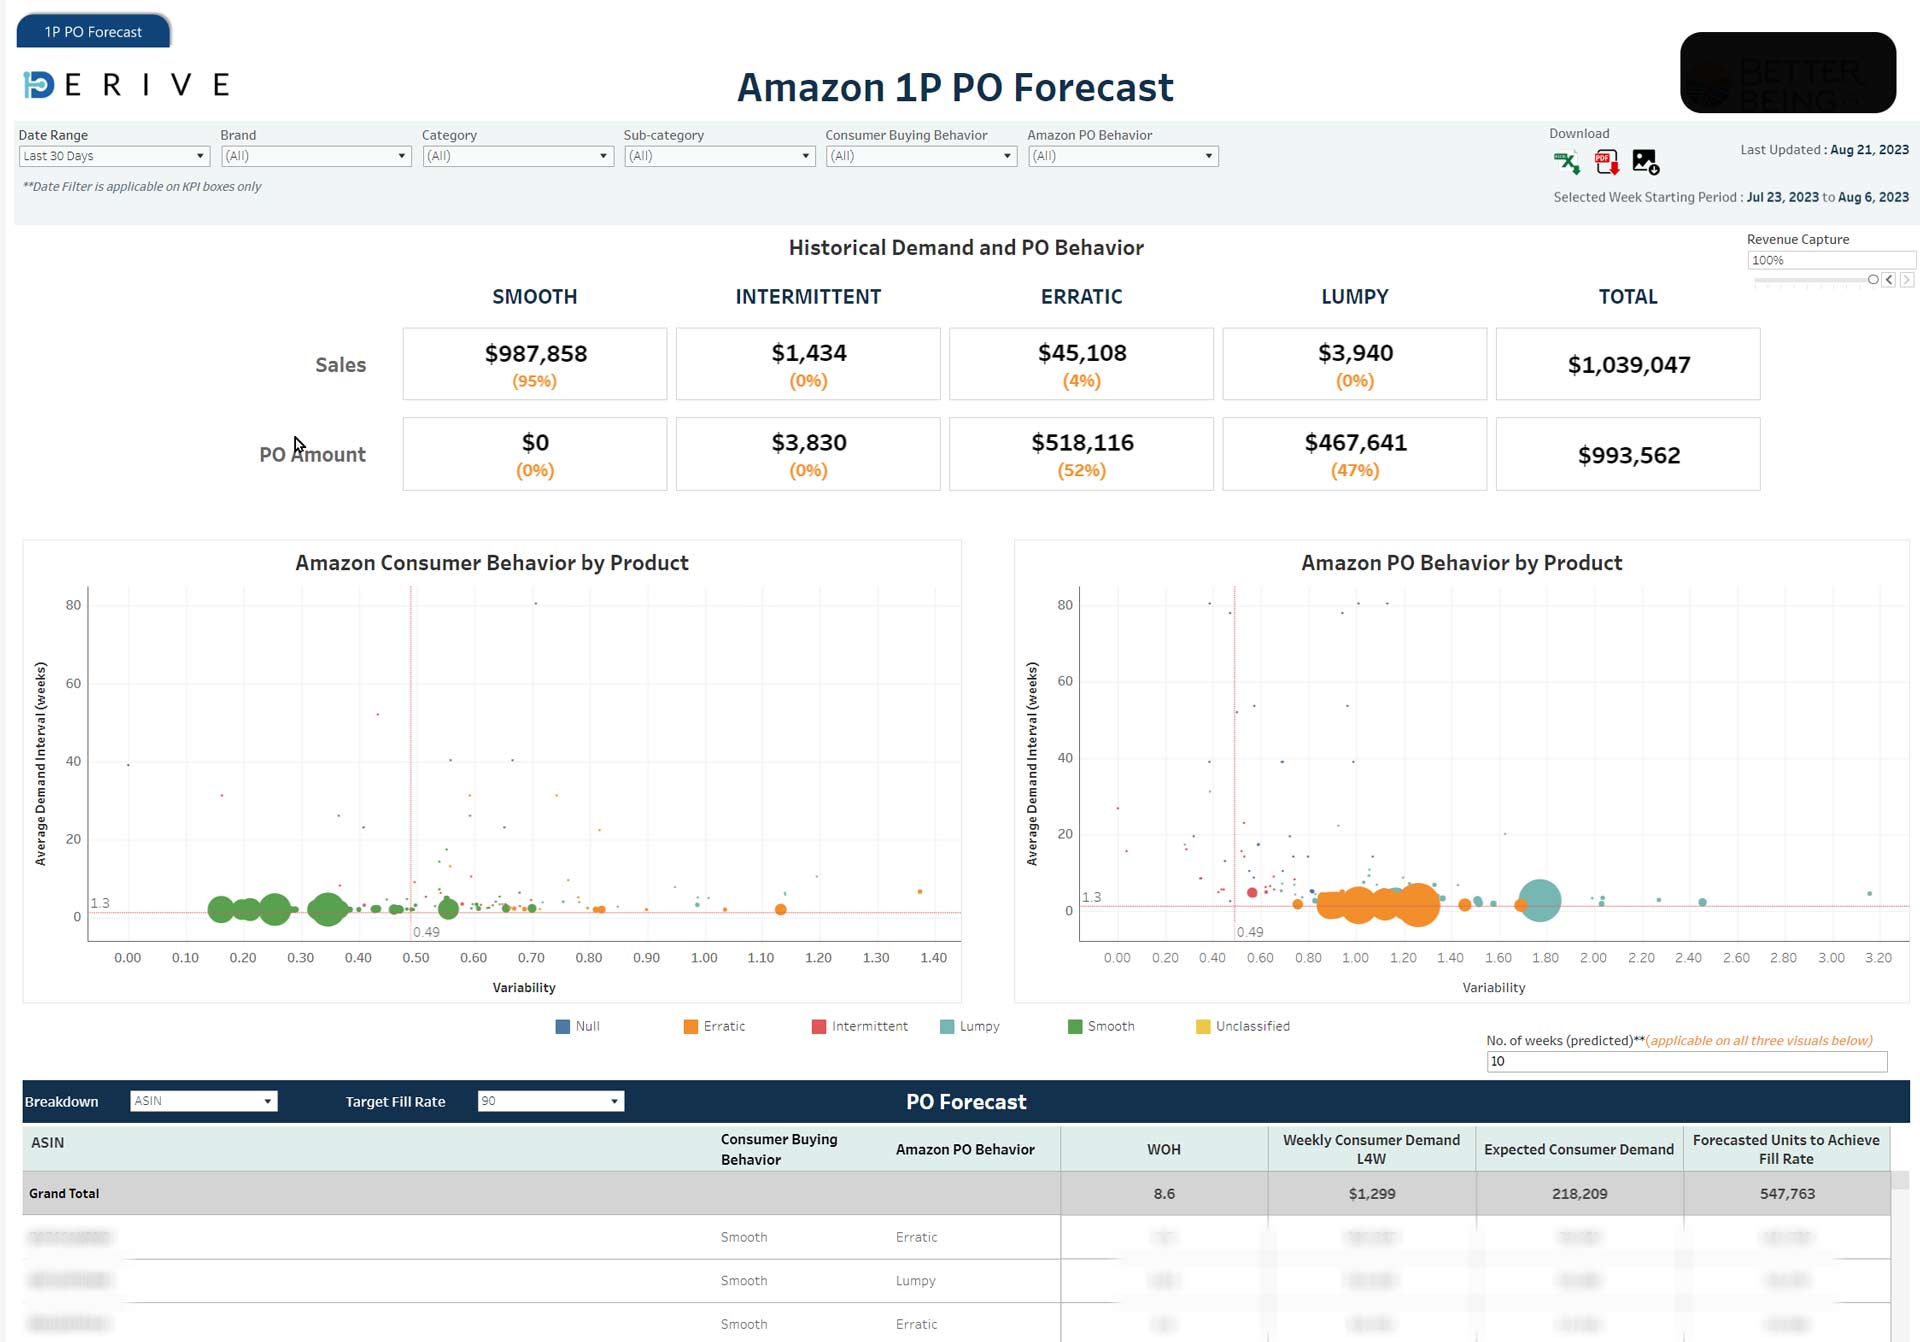Image resolution: width=1920 pixels, height=1342 pixels.
Task: Download data using the Excel crosstab icon
Action: tap(1567, 162)
